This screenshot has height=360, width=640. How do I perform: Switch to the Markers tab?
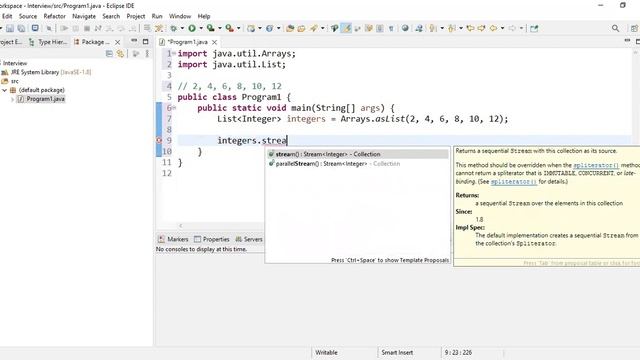click(x=173, y=239)
